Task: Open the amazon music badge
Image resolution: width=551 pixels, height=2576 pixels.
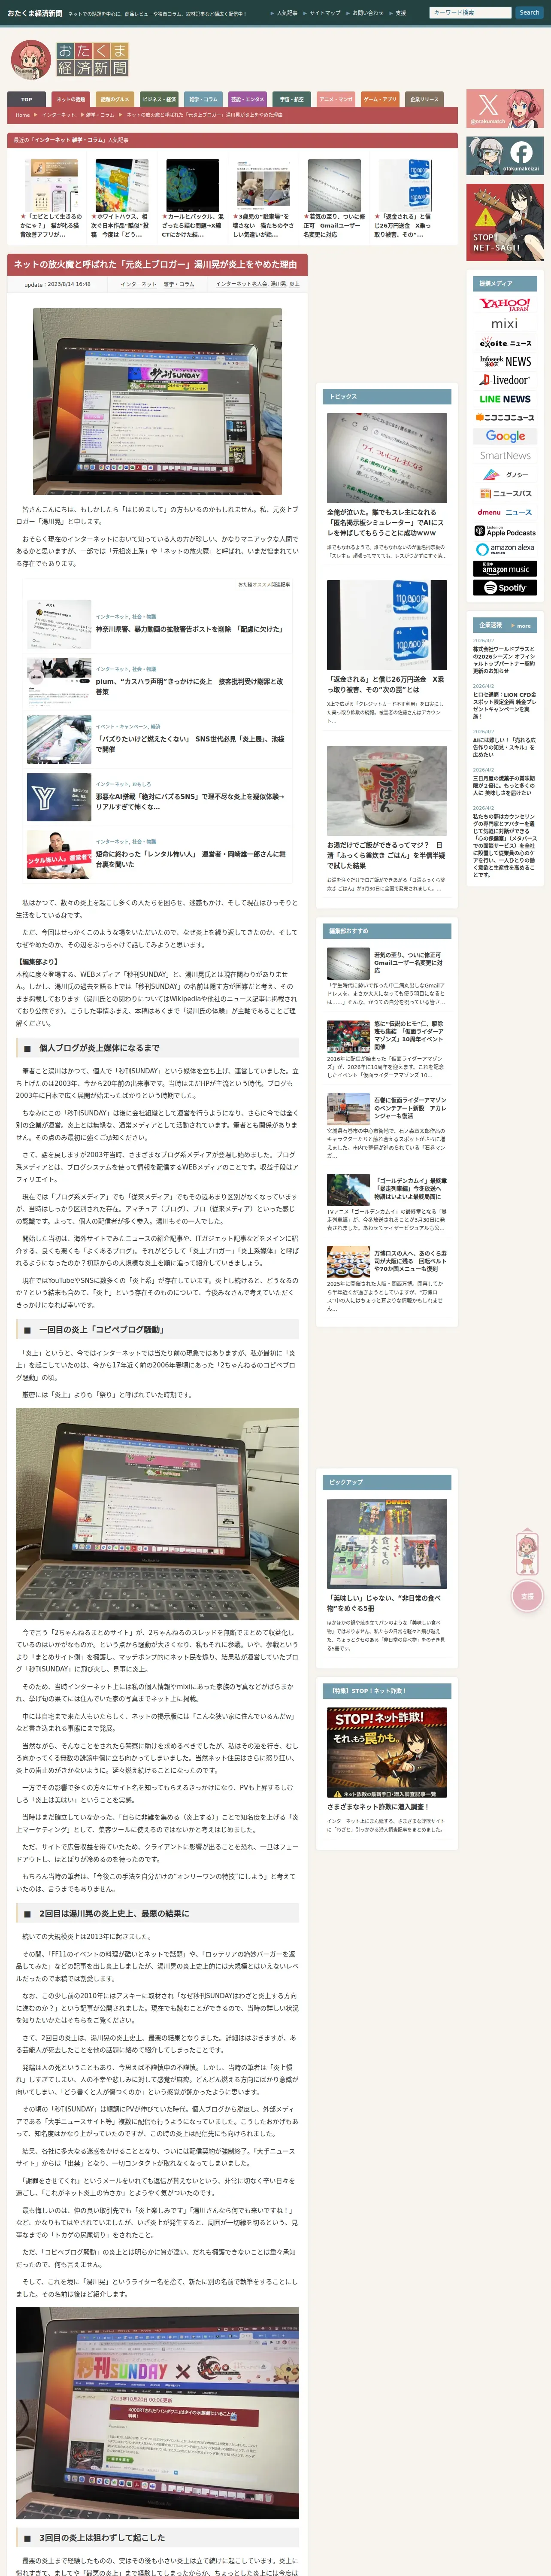Action: point(505,568)
